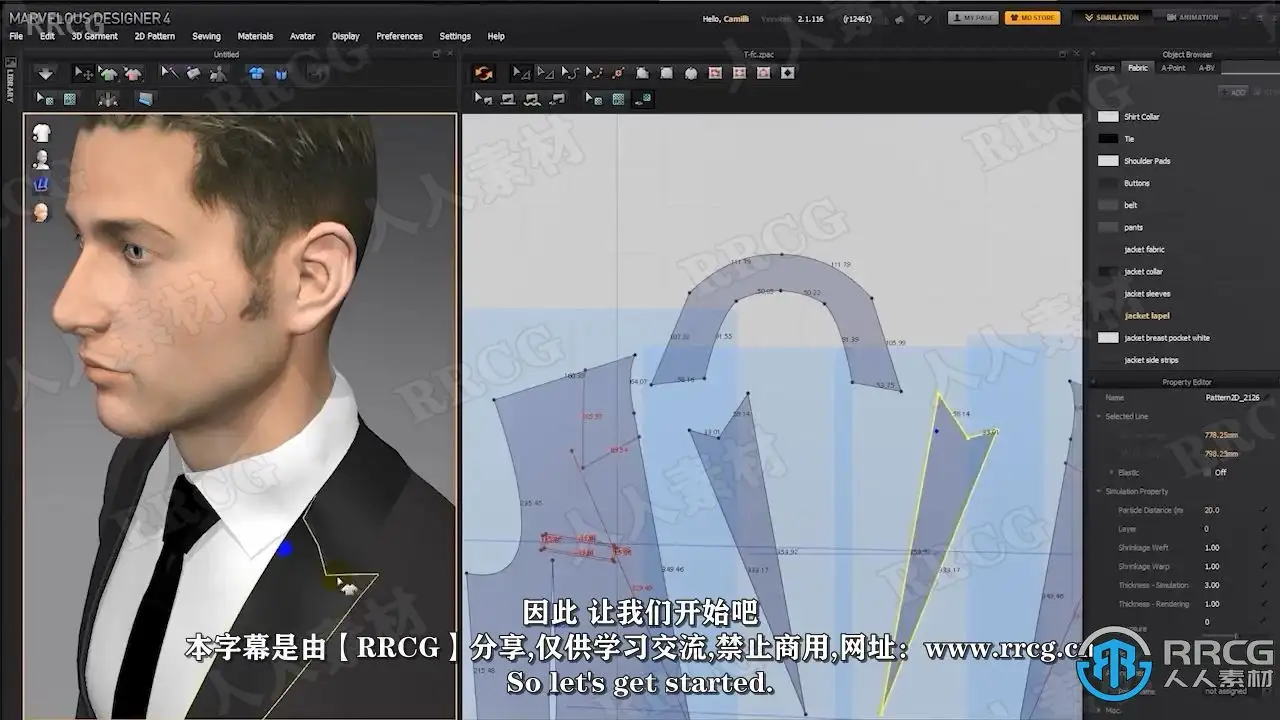The height and width of the screenshot is (720, 1280).
Task: Select the Rectangle pattern tool
Action: (666, 73)
